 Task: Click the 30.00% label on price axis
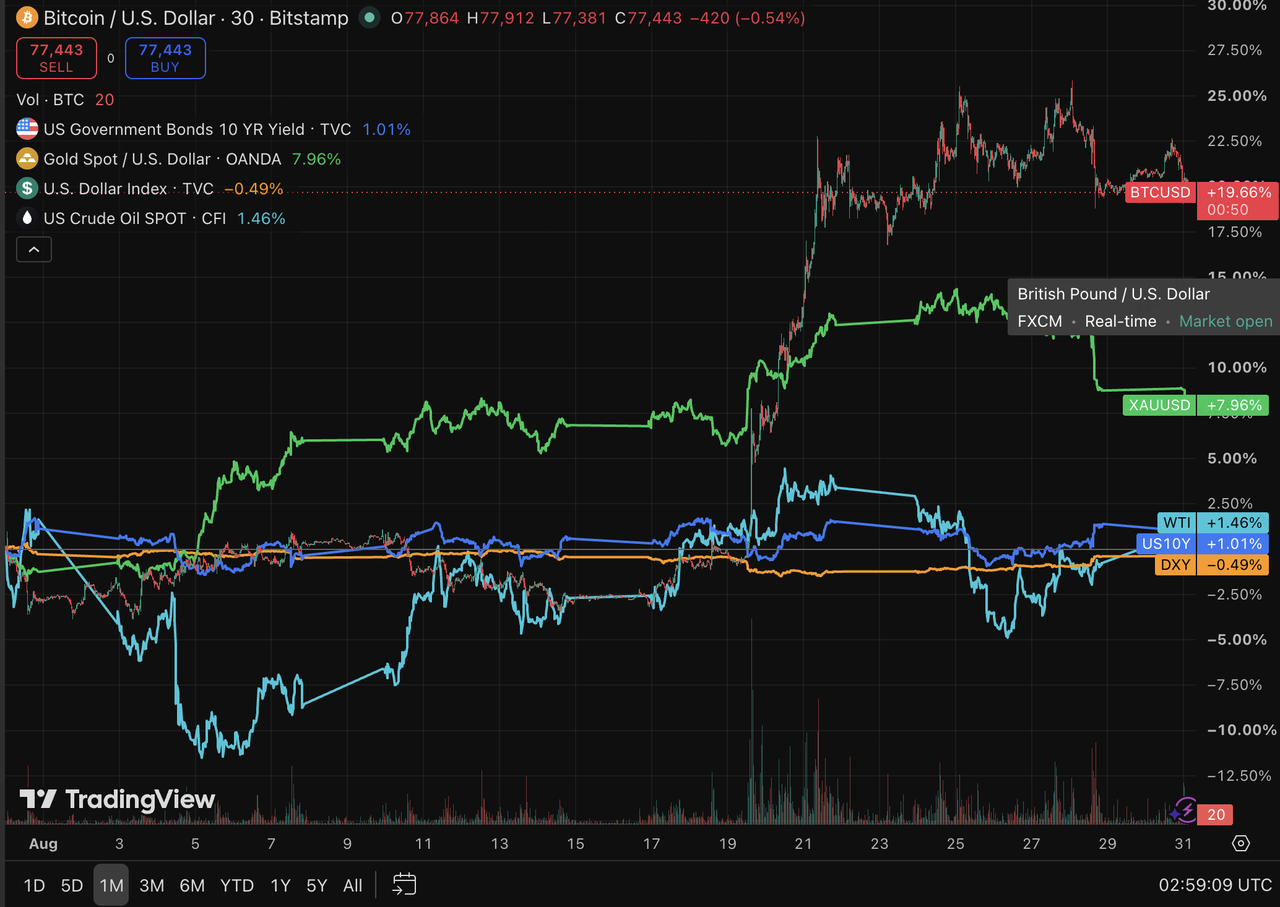point(1237,5)
